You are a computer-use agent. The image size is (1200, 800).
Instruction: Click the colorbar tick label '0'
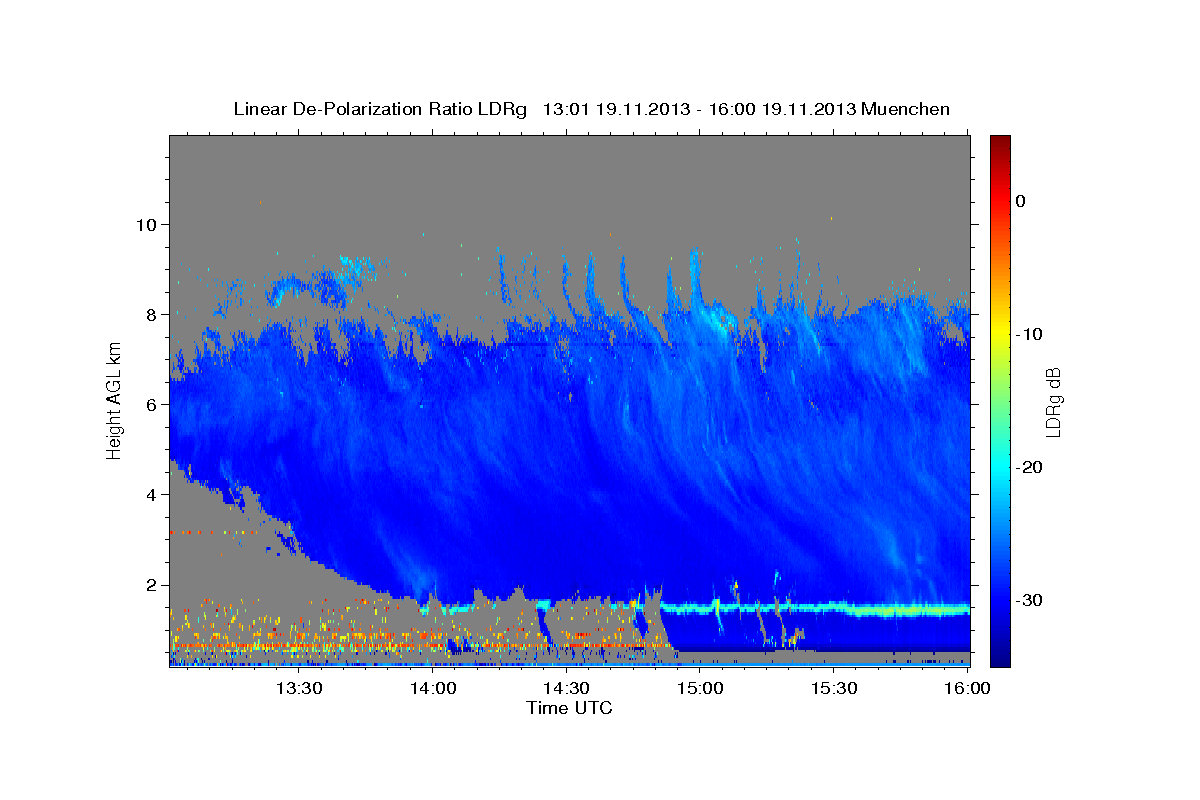(x=1020, y=201)
